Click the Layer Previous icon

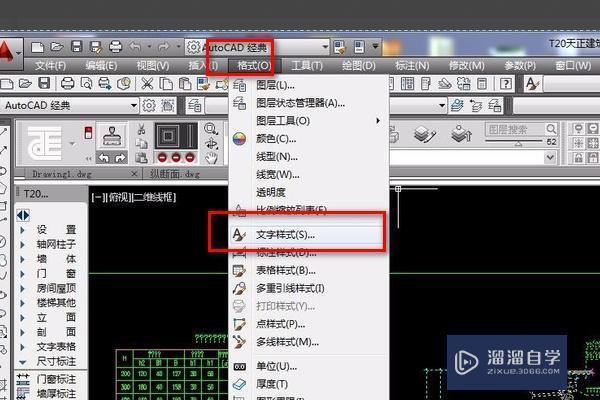[476, 105]
